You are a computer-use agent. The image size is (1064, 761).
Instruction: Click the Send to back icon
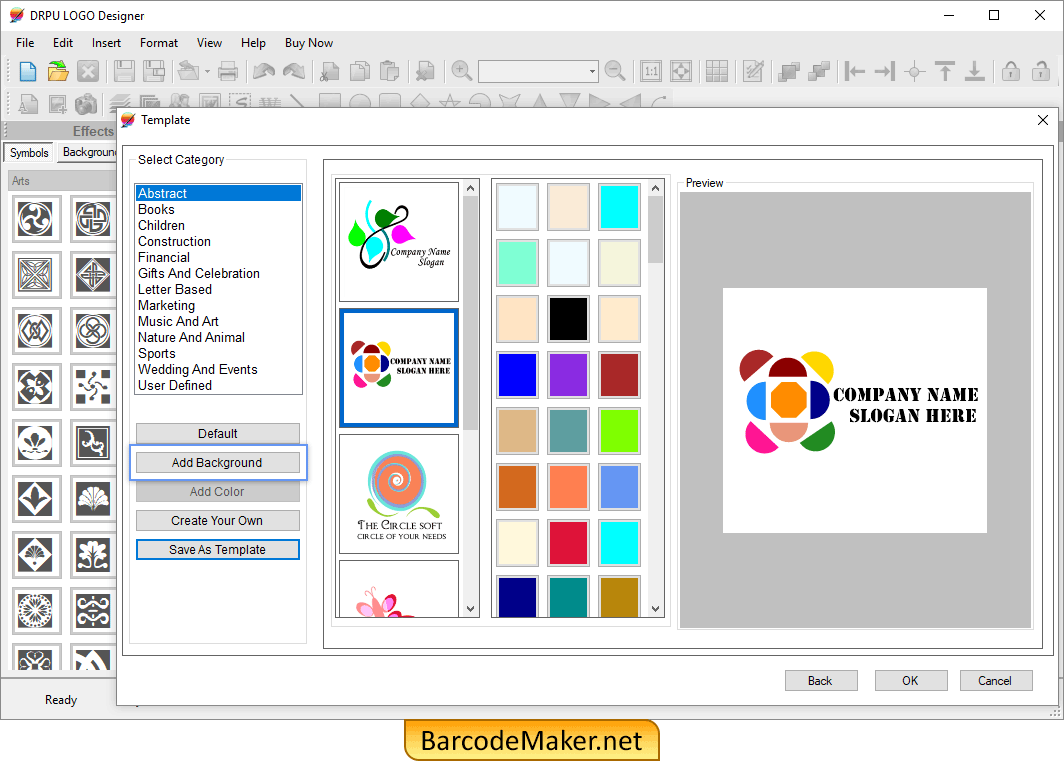click(819, 71)
